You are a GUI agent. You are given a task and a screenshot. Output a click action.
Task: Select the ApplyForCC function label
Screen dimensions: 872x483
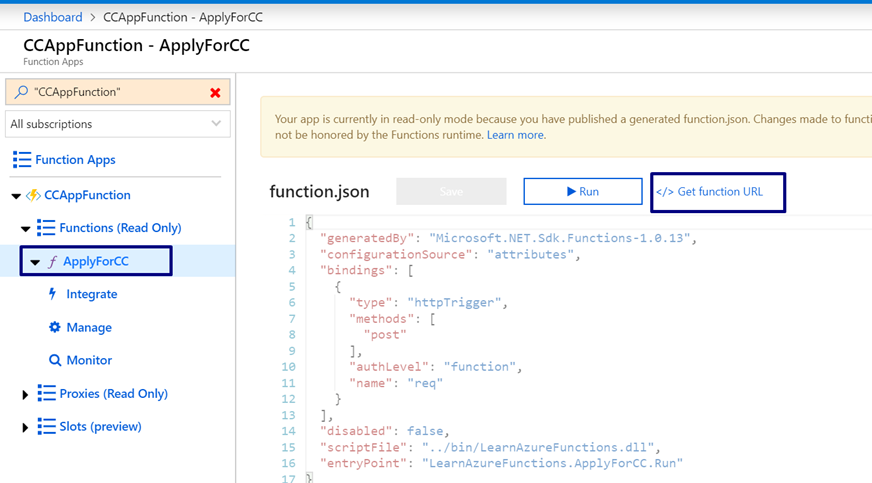96,261
